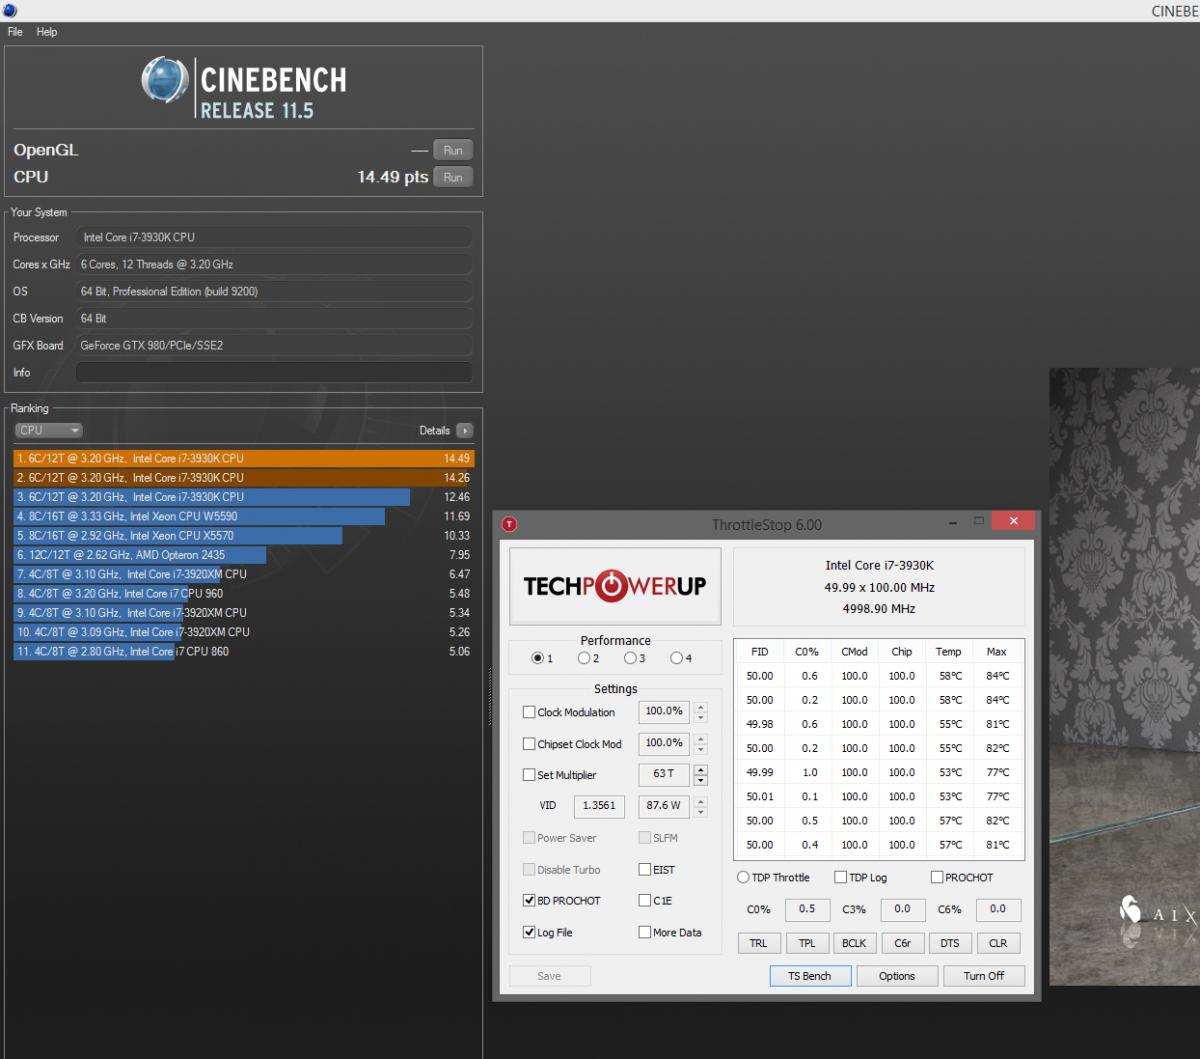The width and height of the screenshot is (1200, 1059).
Task: Click the ThrottleStop title bar icon
Action: pyautogui.click(x=509, y=524)
